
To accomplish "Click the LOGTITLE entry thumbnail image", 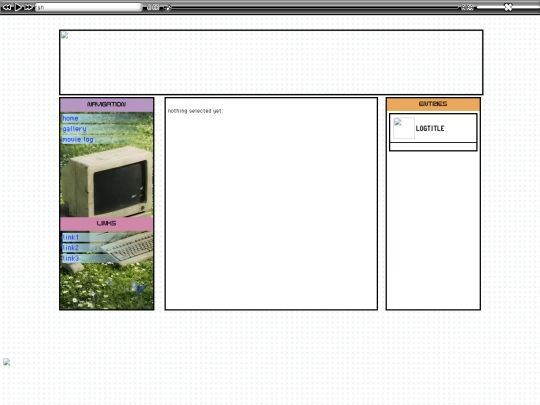I will click(404, 128).
